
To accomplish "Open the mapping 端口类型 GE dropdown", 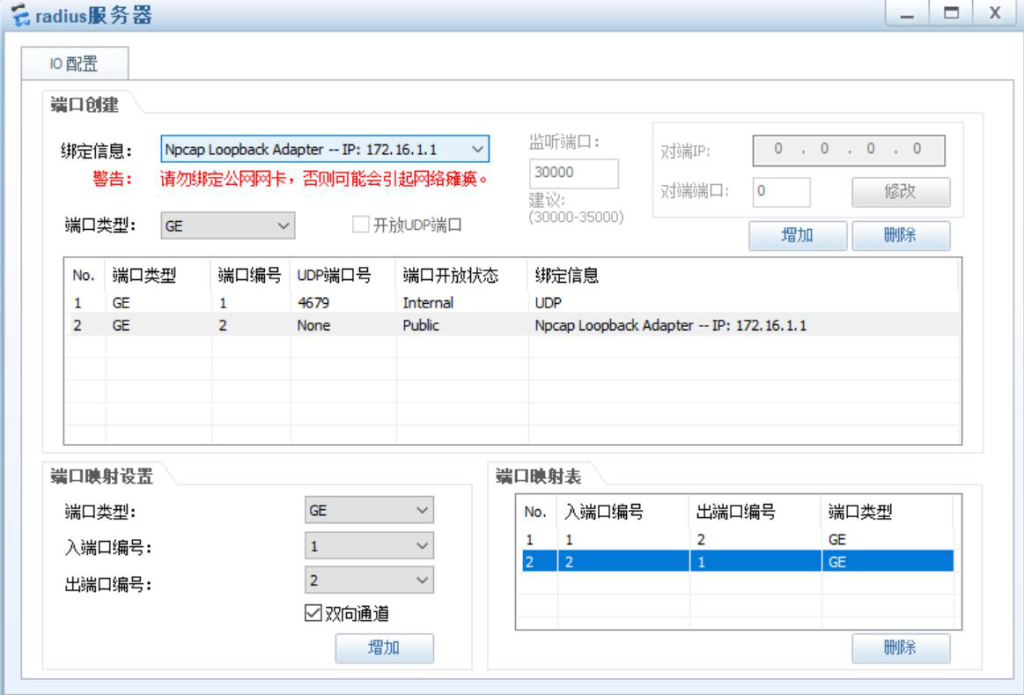I will 369,510.
